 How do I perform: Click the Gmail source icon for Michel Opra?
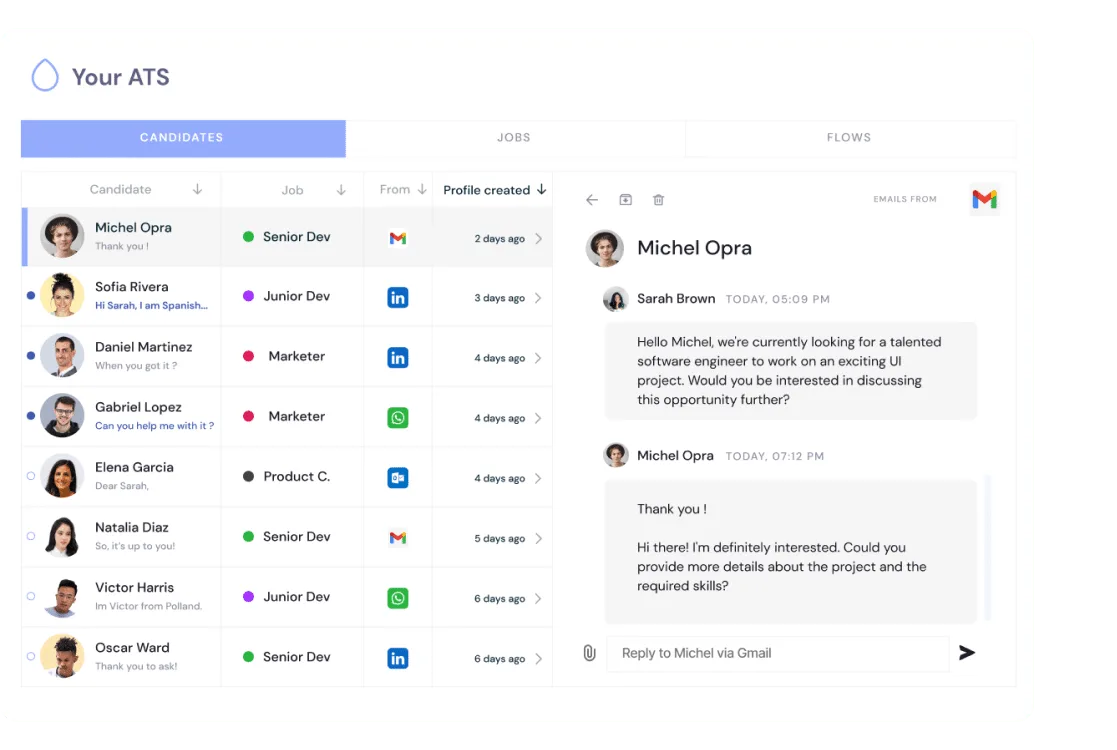point(398,238)
